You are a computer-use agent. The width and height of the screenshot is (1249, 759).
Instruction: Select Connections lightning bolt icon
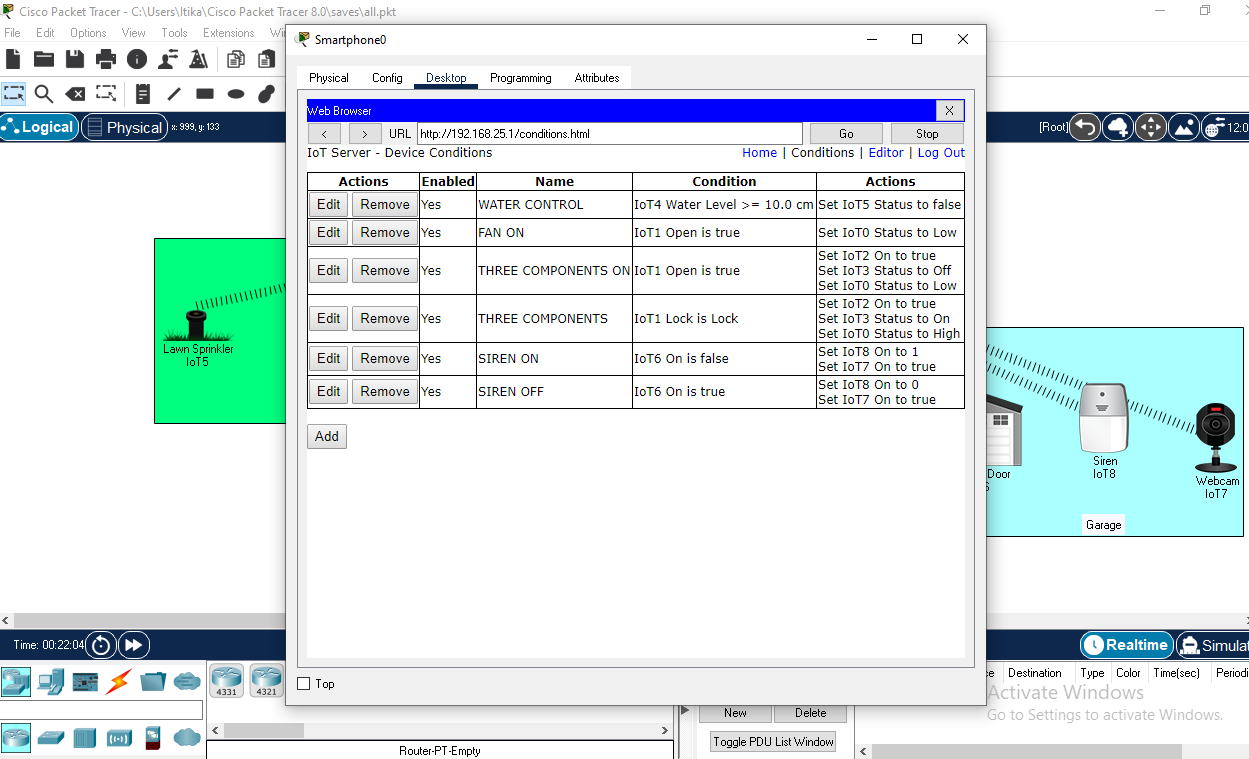click(x=119, y=682)
